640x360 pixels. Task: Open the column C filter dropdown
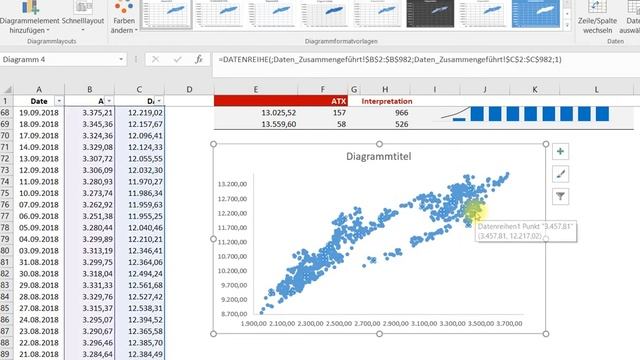click(159, 101)
